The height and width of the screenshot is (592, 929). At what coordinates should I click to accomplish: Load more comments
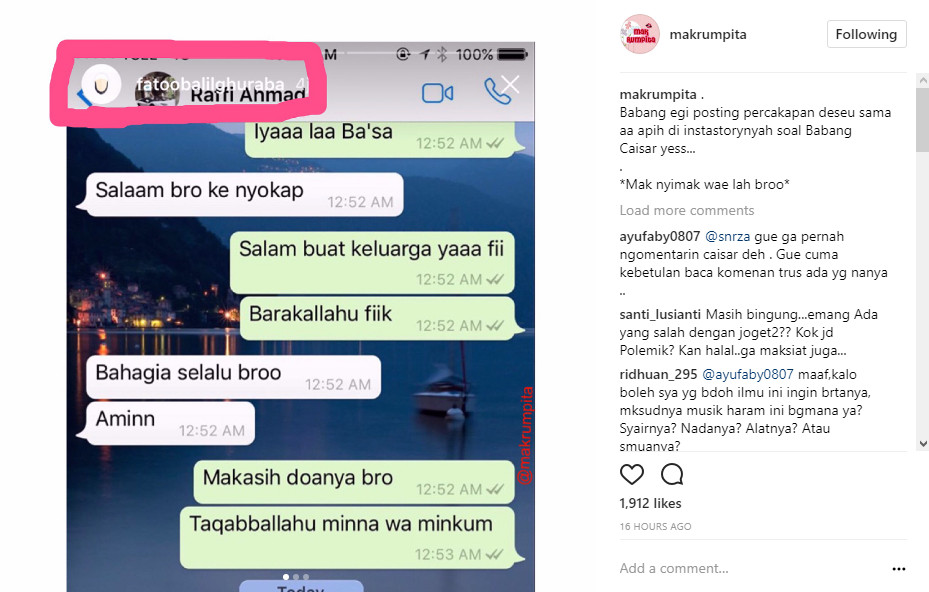(687, 210)
